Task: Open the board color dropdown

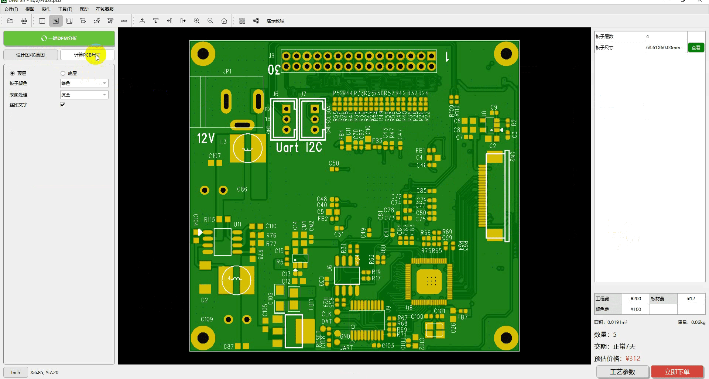Action: 84,83
